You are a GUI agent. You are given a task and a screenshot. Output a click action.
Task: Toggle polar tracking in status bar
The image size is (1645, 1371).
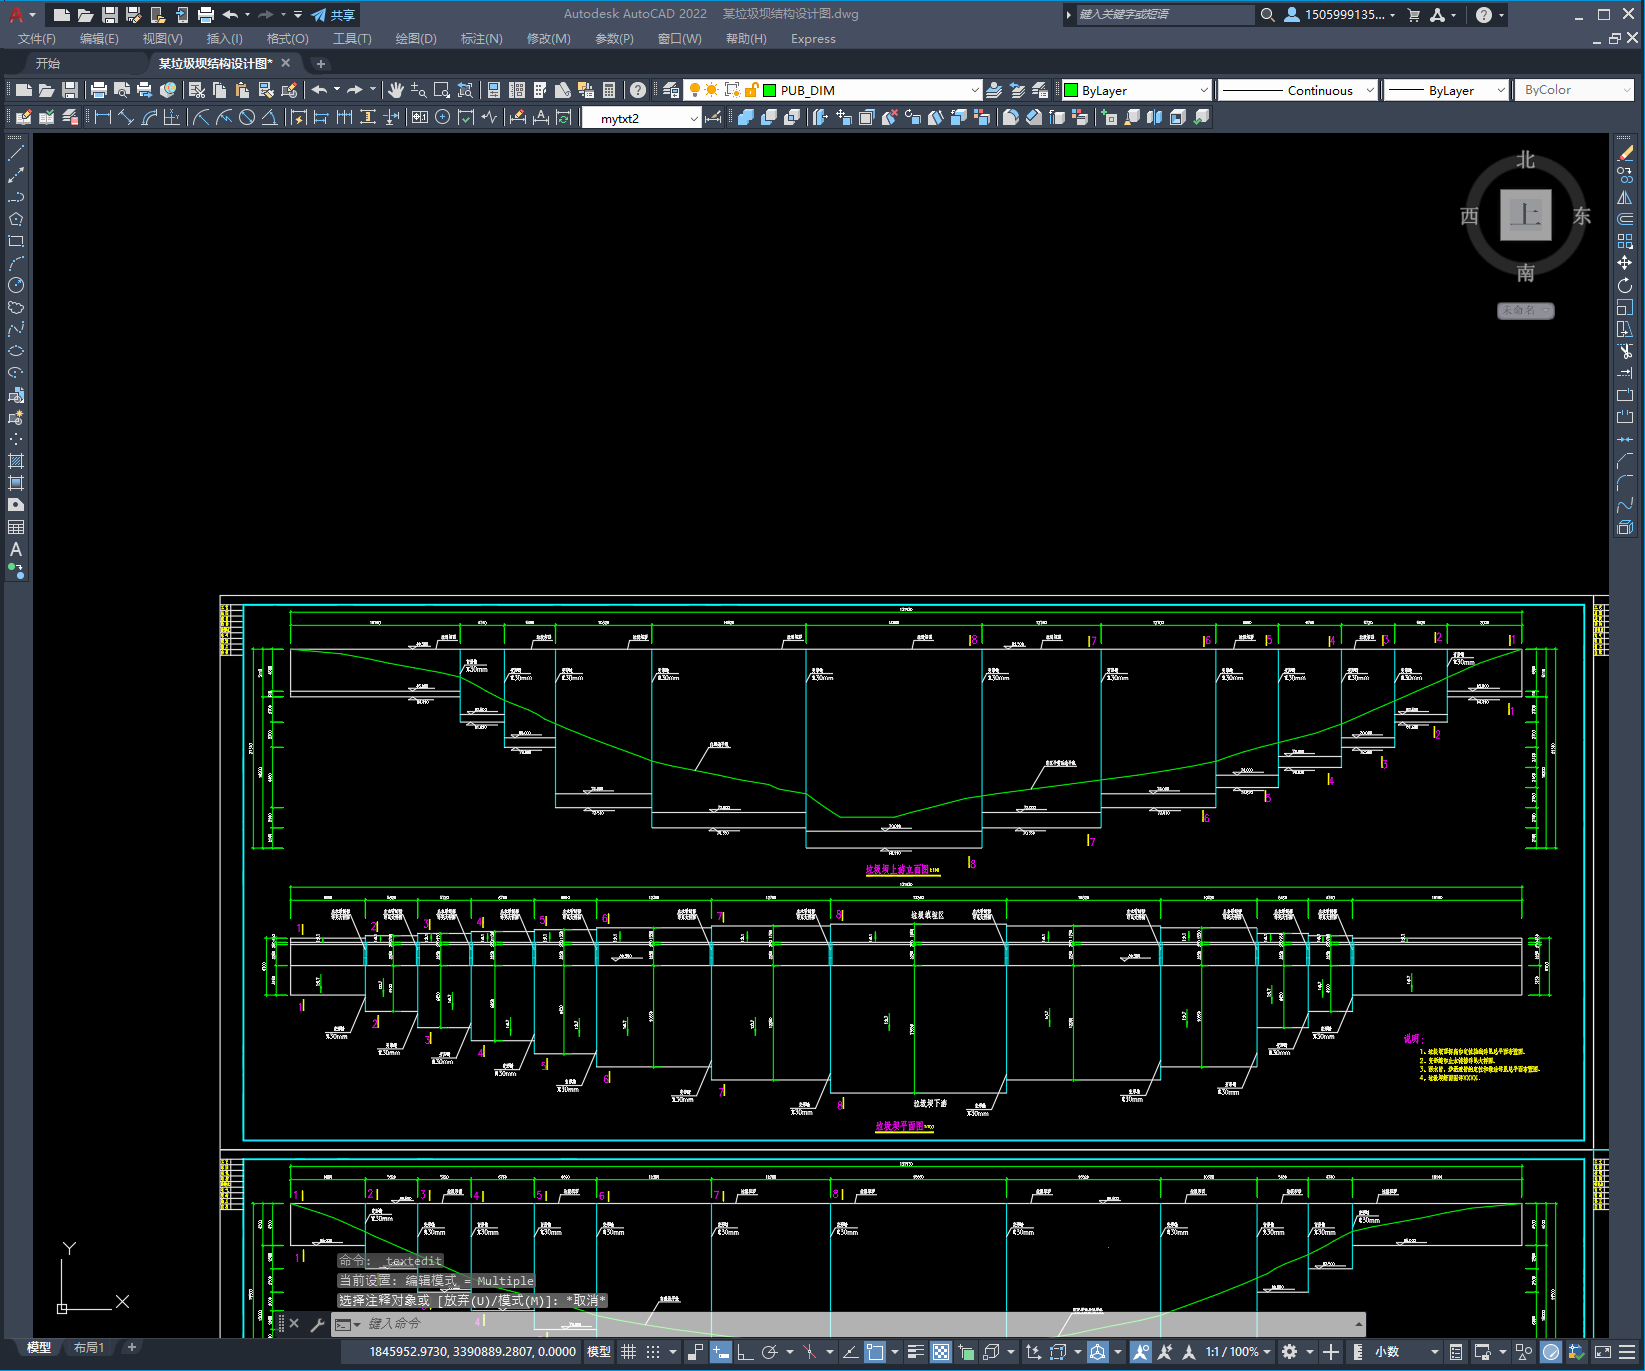769,1352
